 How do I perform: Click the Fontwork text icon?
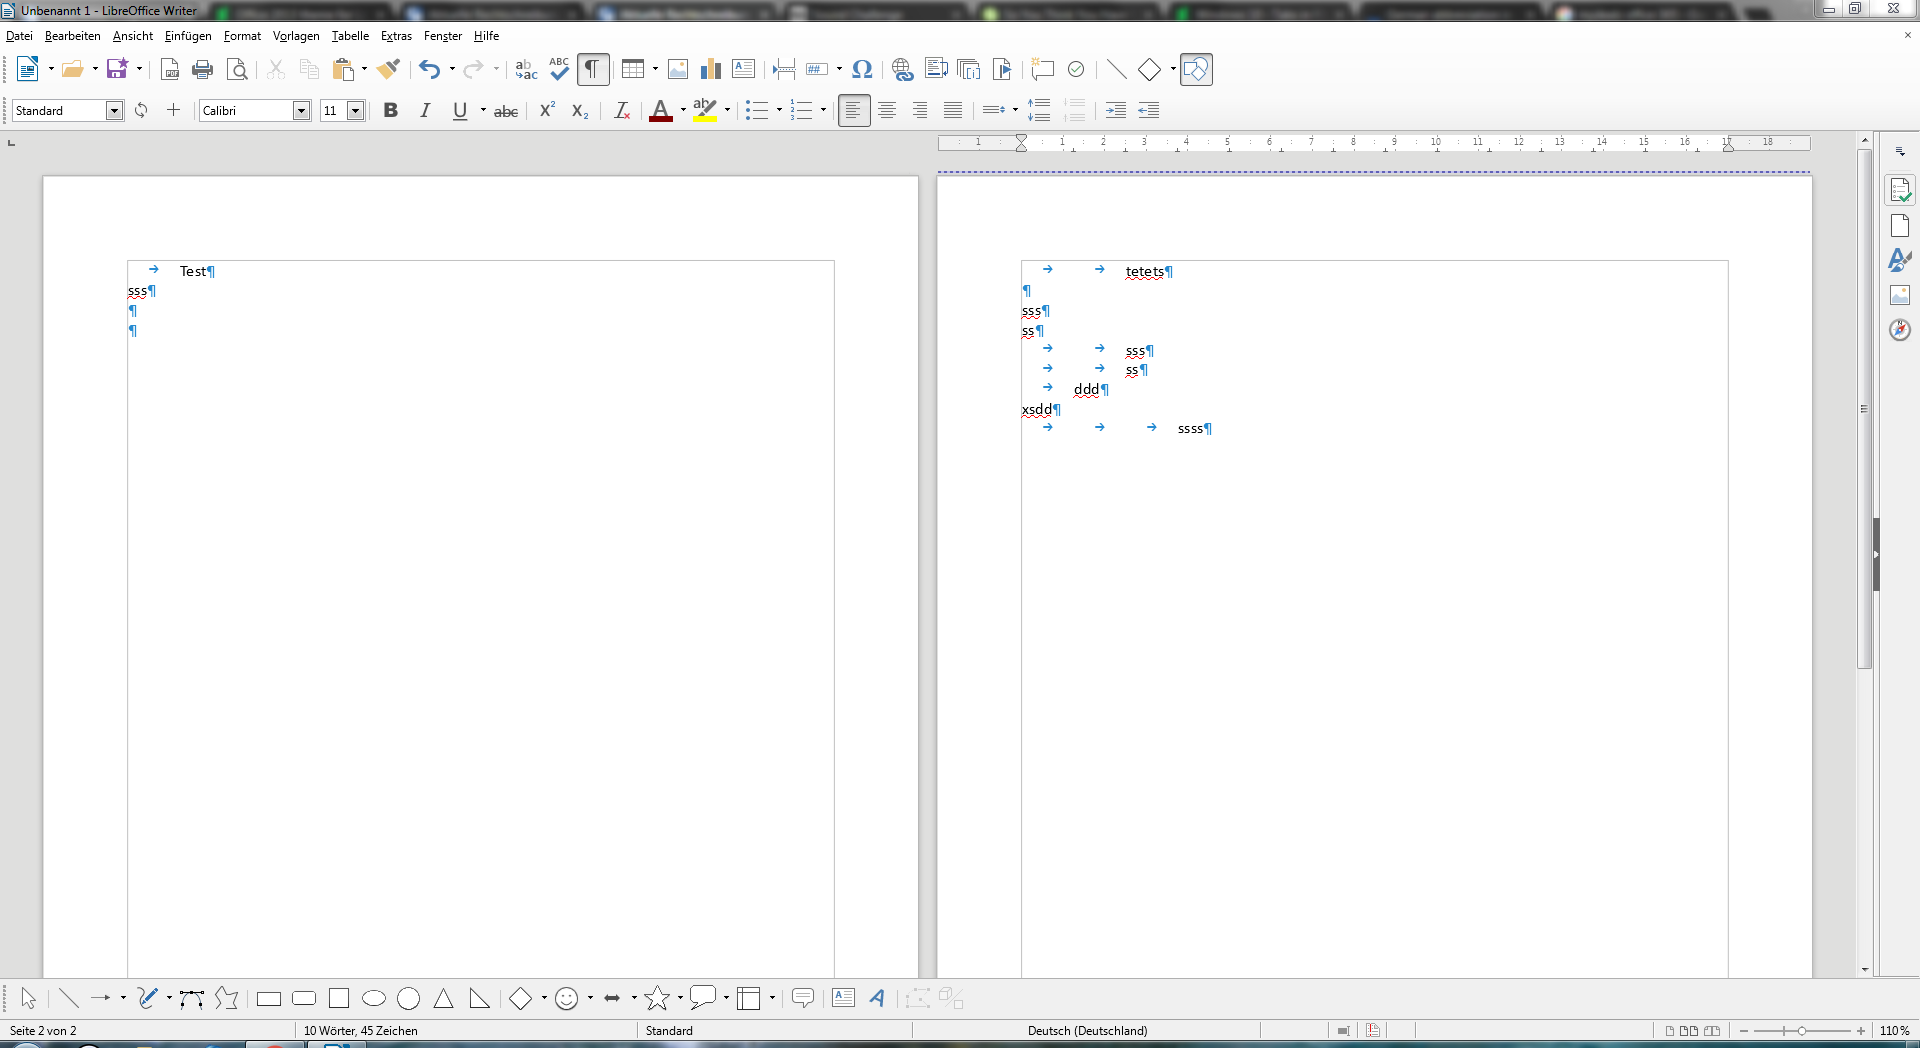[877, 998]
